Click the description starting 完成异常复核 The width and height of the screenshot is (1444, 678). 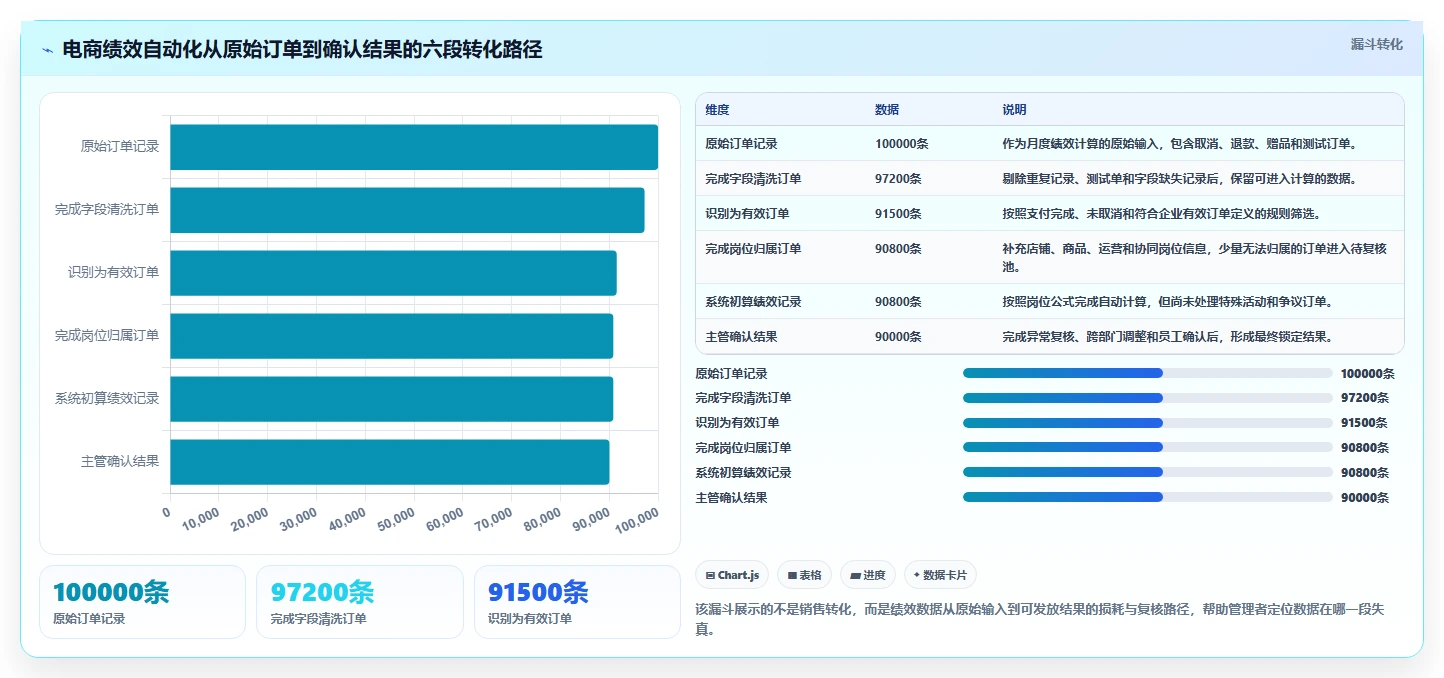click(1167, 337)
